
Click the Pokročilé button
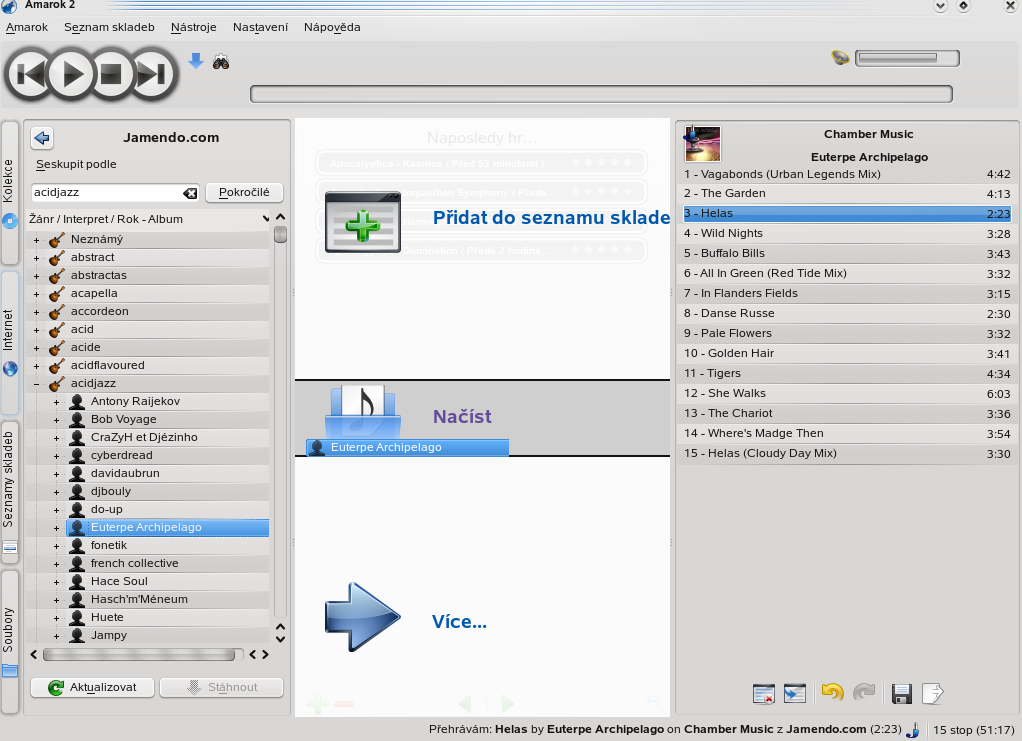244,192
